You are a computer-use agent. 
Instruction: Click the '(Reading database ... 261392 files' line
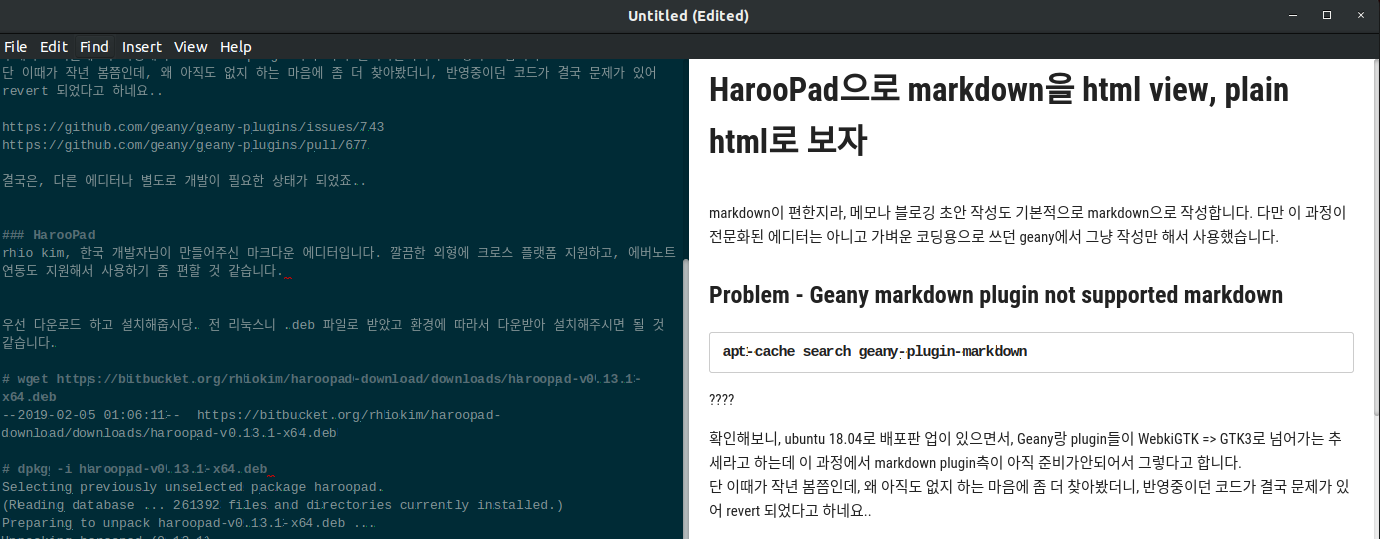[x=283, y=505]
